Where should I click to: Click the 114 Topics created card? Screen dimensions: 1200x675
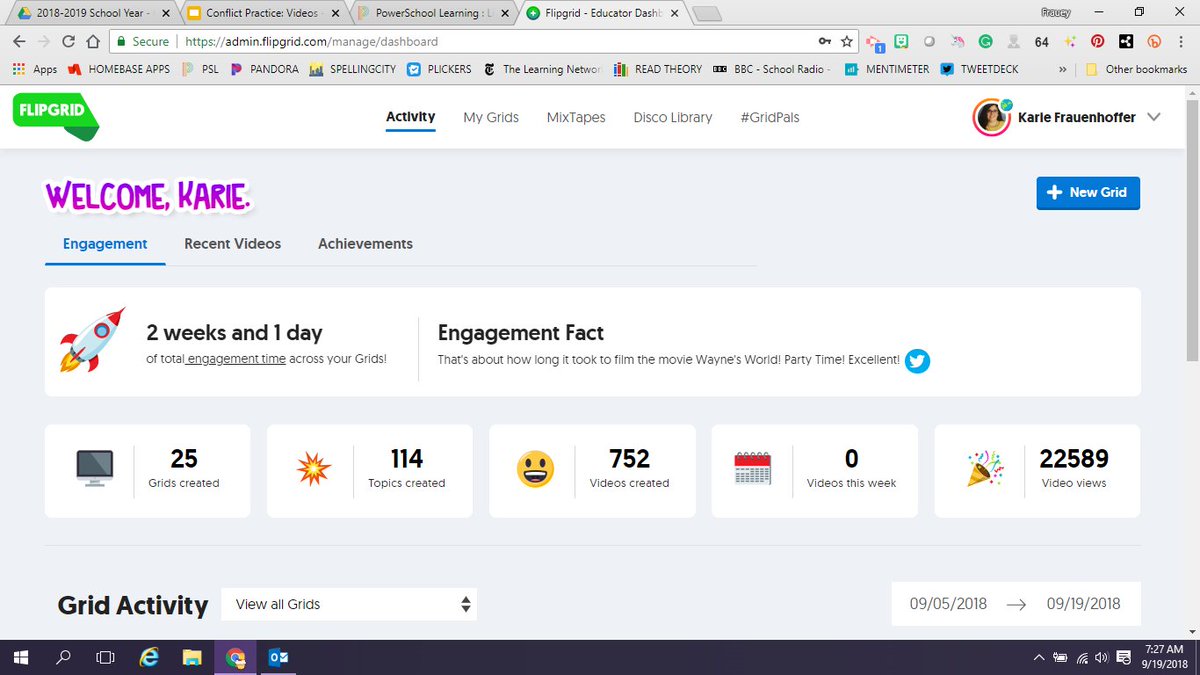click(x=370, y=471)
